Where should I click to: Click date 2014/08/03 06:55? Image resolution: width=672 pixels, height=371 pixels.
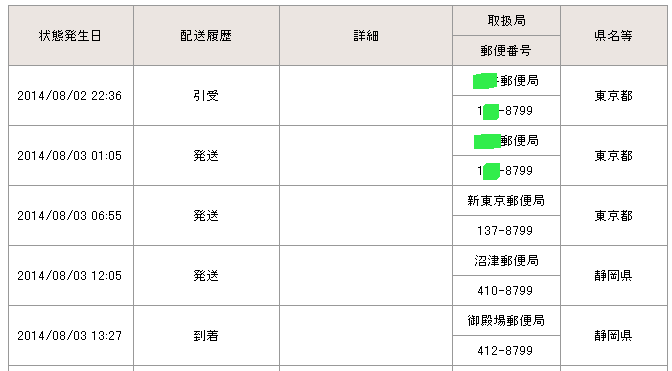pyautogui.click(x=69, y=215)
